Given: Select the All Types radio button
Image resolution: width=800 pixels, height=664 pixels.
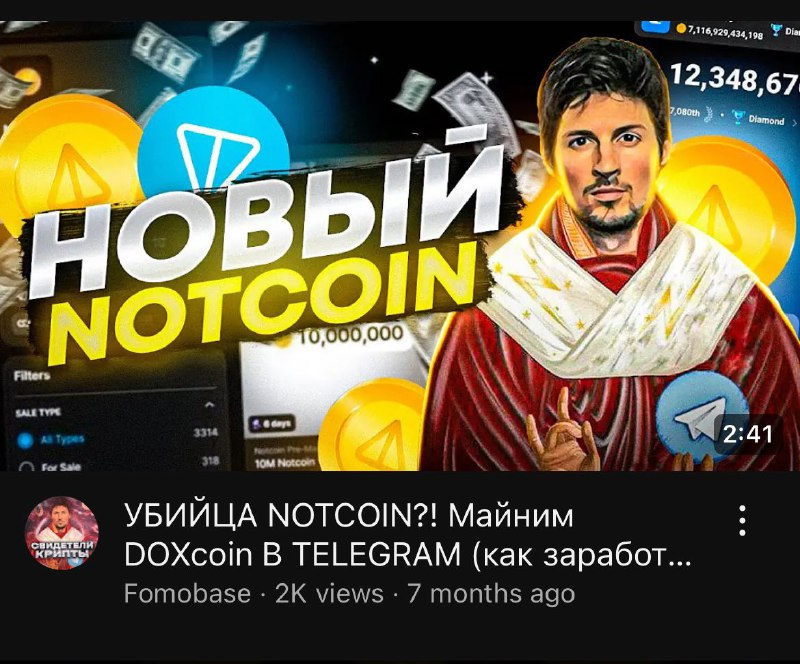Looking at the screenshot, I should coord(24,440).
